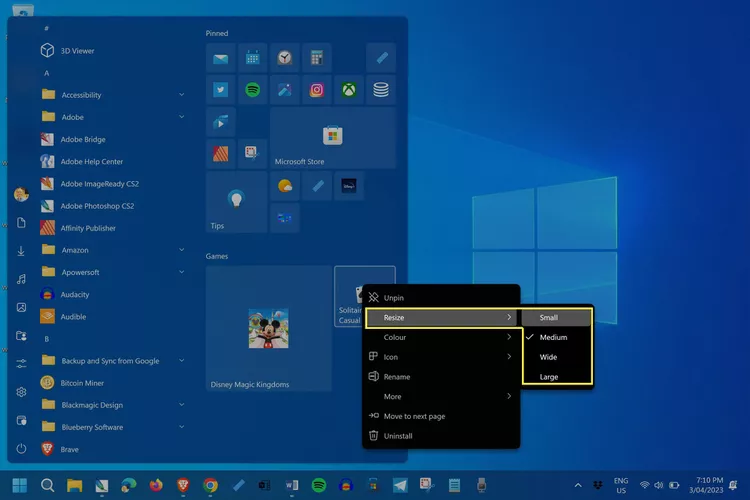
Task: Open the Snipping Tool pinned tile
Action: coord(253,154)
